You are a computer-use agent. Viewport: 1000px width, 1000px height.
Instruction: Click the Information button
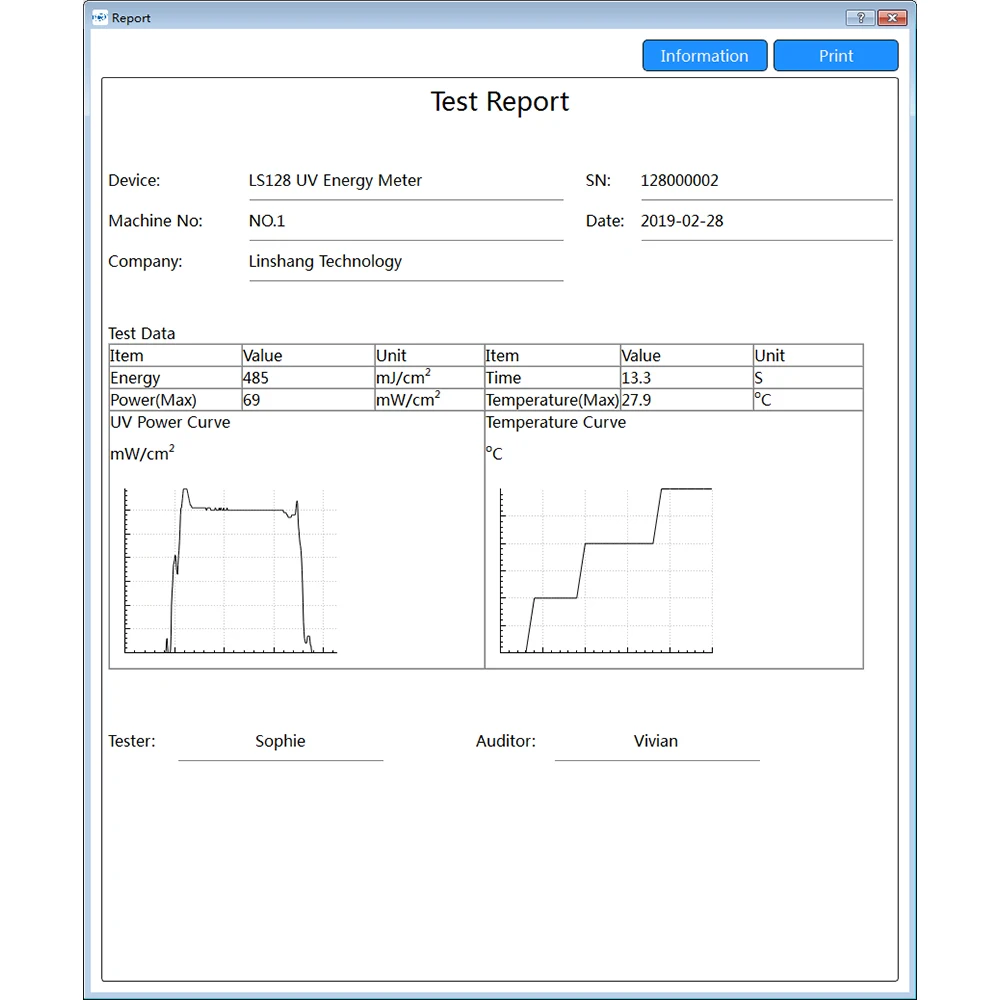click(704, 56)
